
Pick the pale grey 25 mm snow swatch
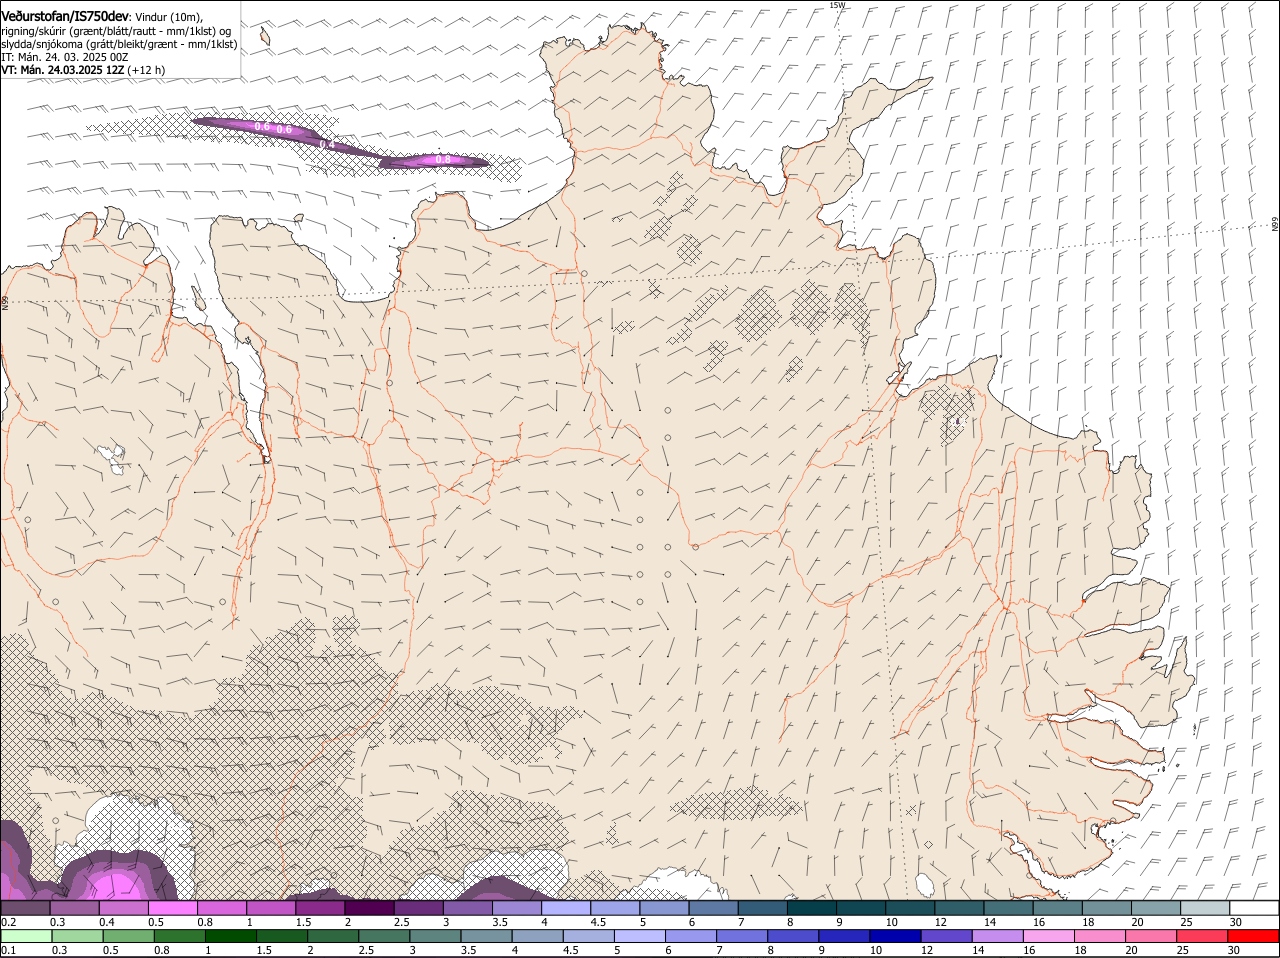click(1205, 908)
